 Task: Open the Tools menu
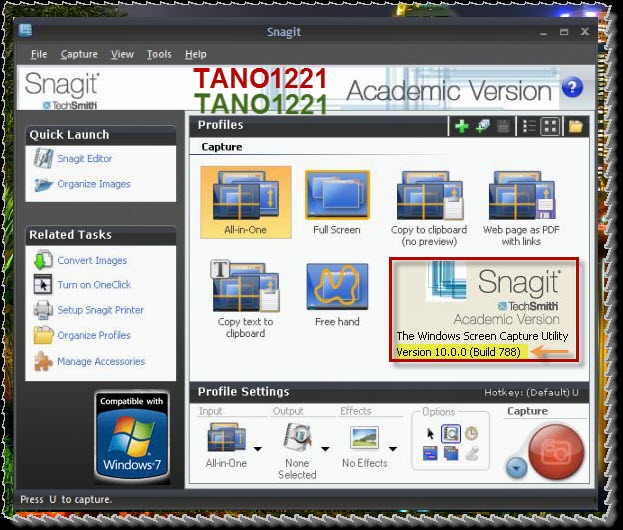159,54
